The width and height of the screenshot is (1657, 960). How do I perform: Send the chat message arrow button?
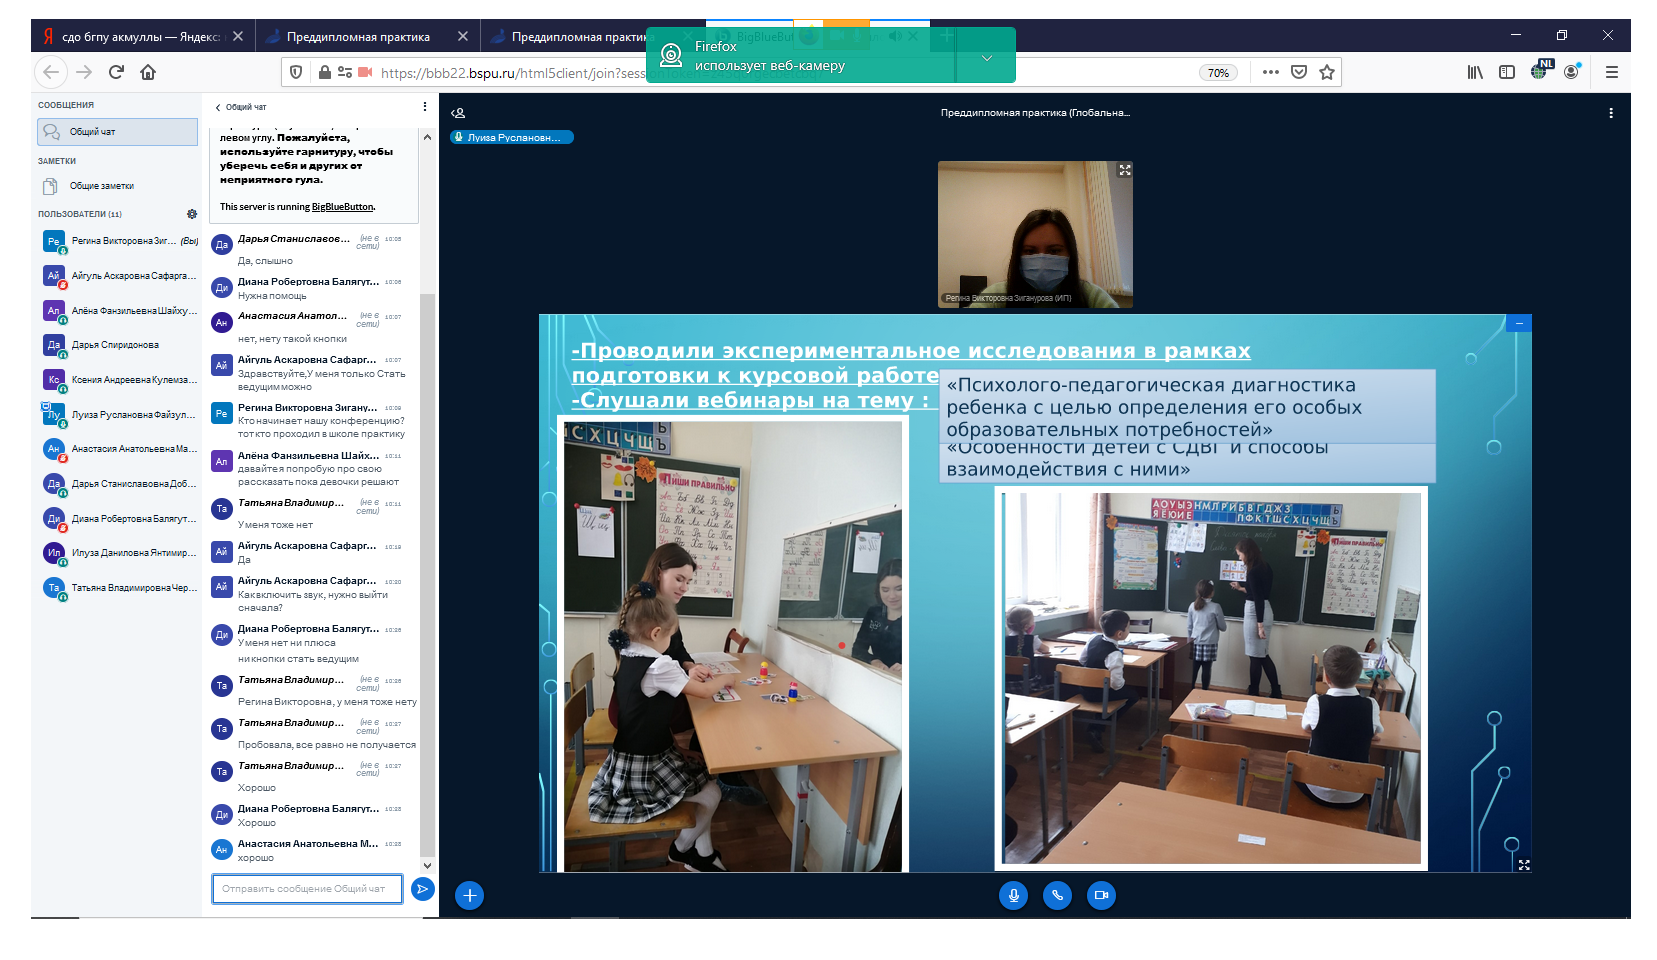pos(423,889)
